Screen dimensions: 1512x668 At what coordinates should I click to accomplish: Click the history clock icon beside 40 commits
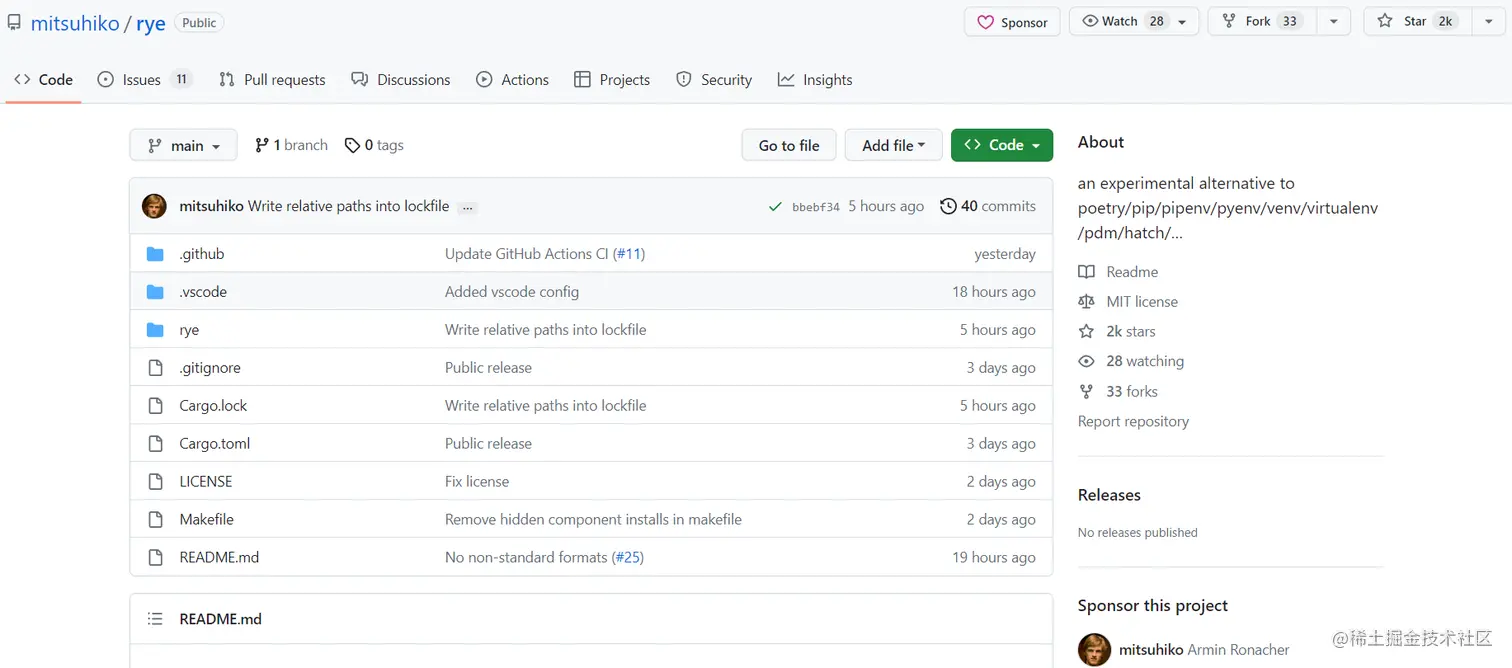(948, 206)
